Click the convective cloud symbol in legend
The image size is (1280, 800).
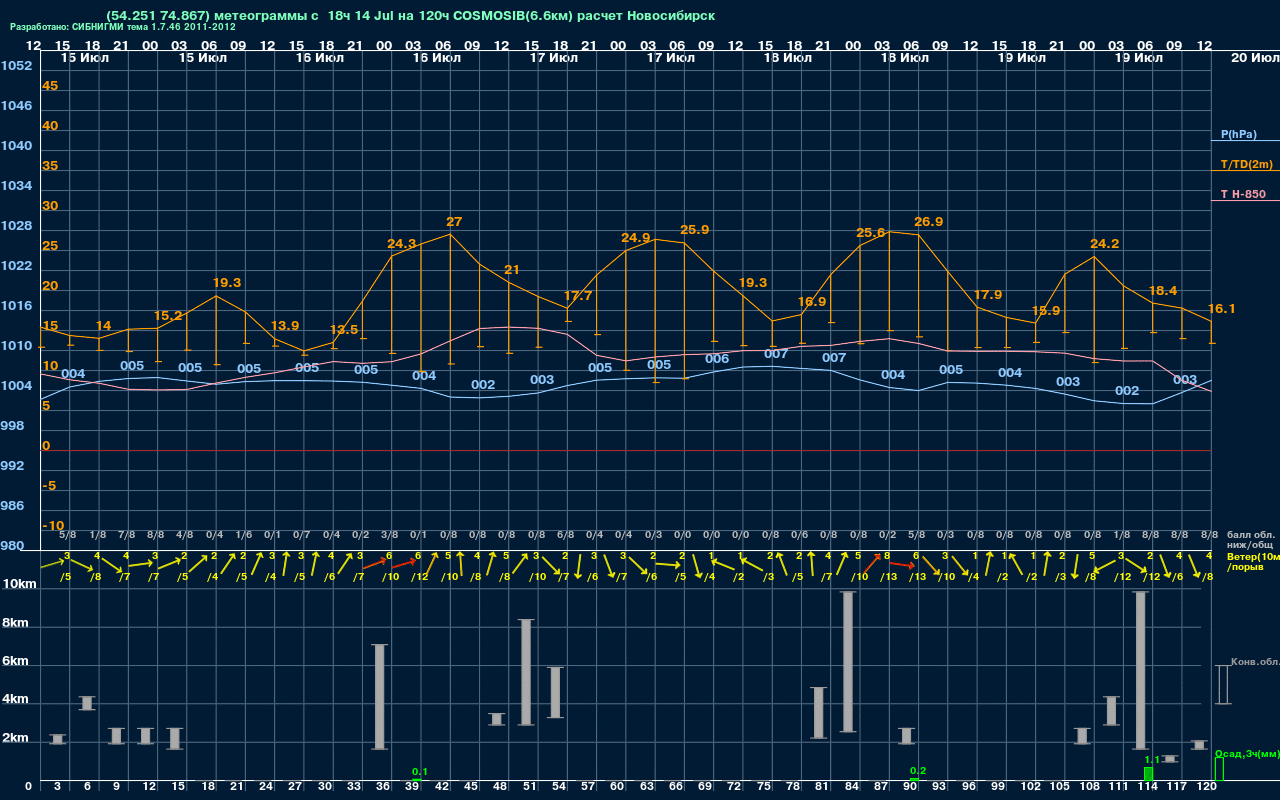(1223, 685)
